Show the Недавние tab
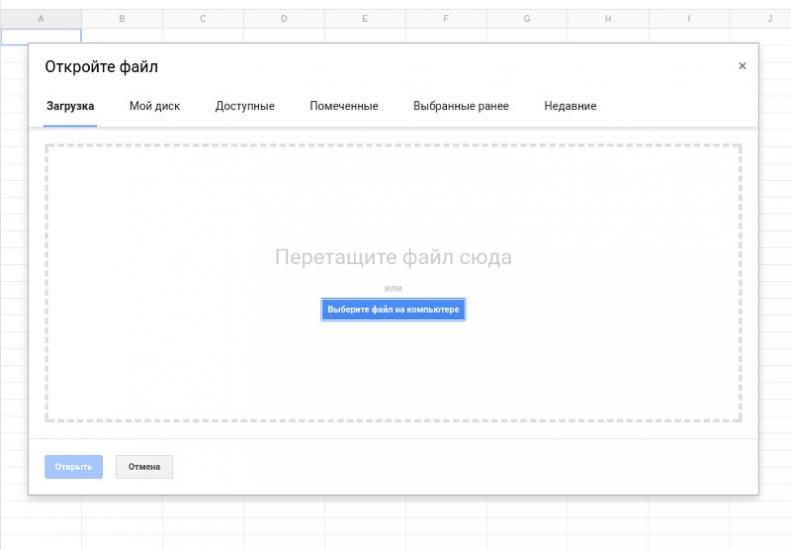 570,106
